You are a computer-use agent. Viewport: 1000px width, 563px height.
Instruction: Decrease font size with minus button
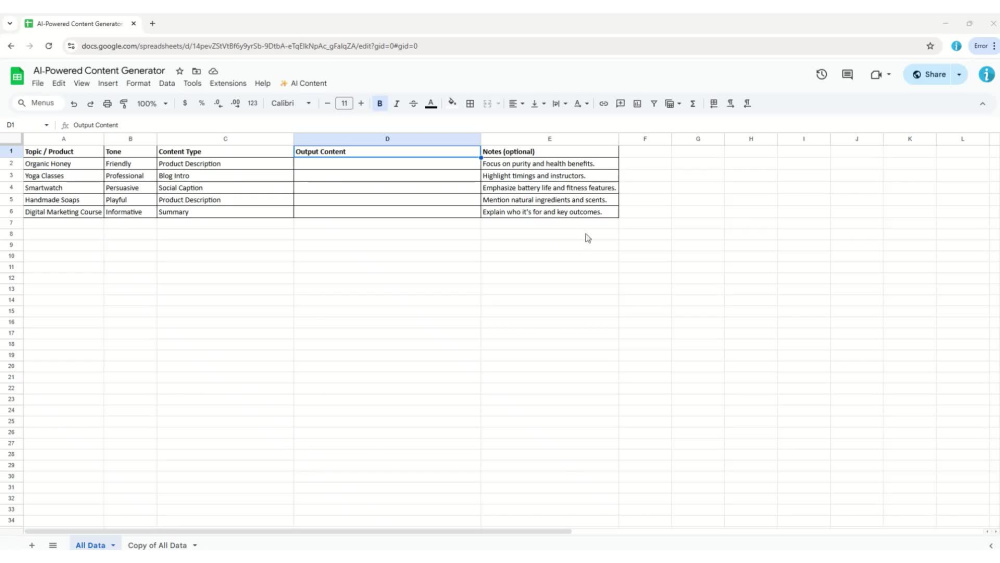point(327,103)
